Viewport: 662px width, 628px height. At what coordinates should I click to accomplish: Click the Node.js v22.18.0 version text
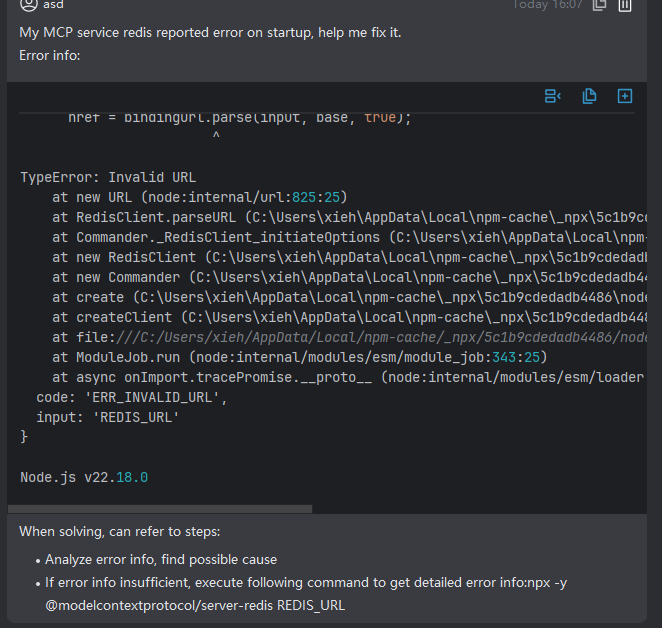pyautogui.click(x=84, y=477)
